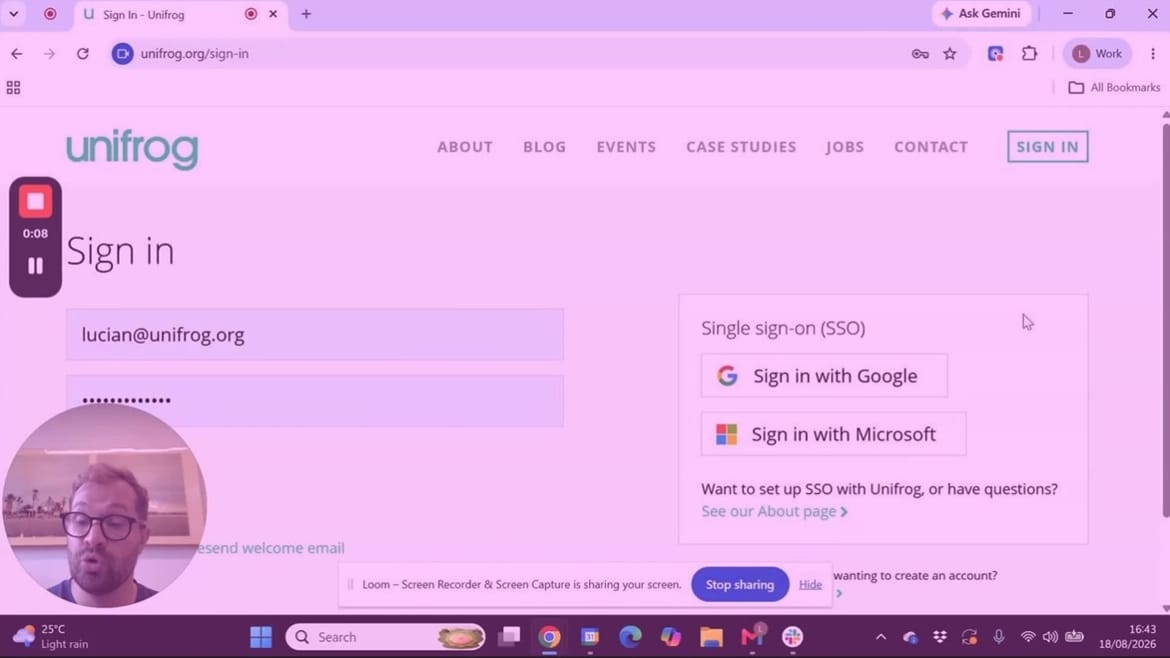
Task: Open the weather widget 25°C Light rain
Action: (x=50, y=636)
